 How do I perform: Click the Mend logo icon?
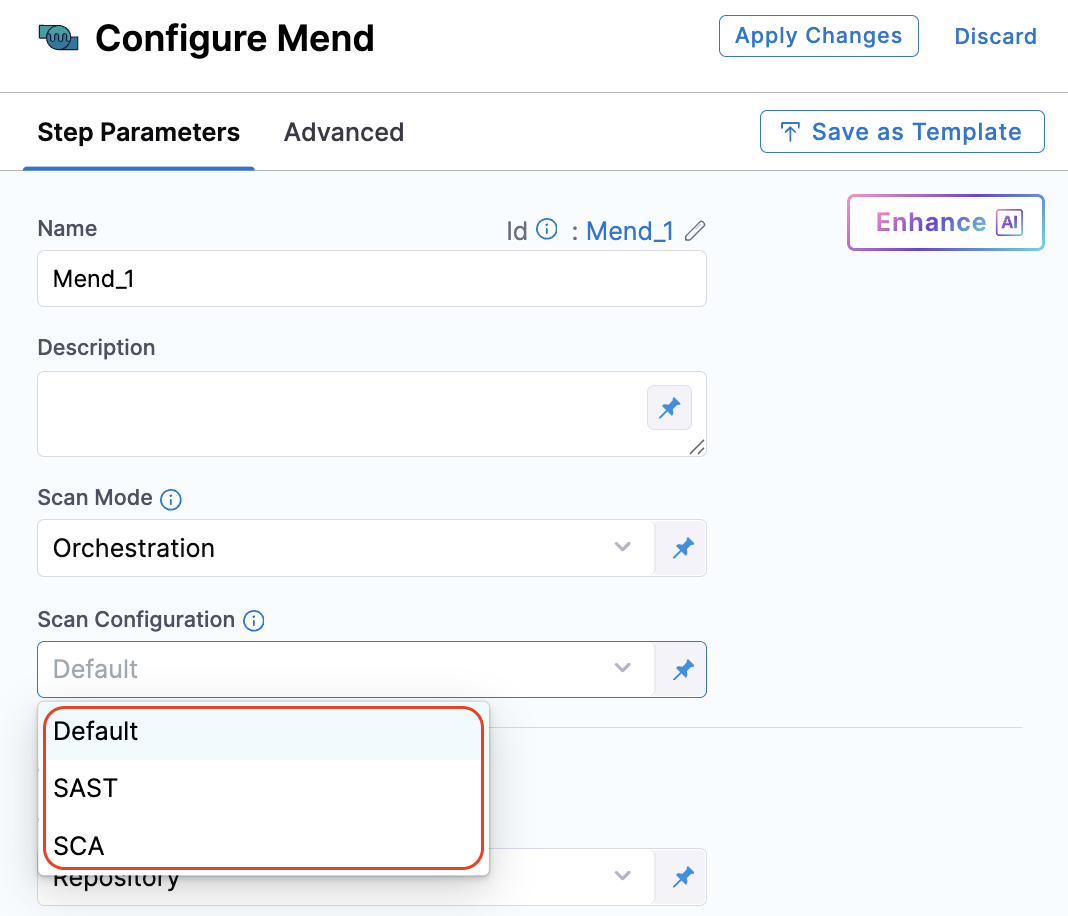click(58, 39)
